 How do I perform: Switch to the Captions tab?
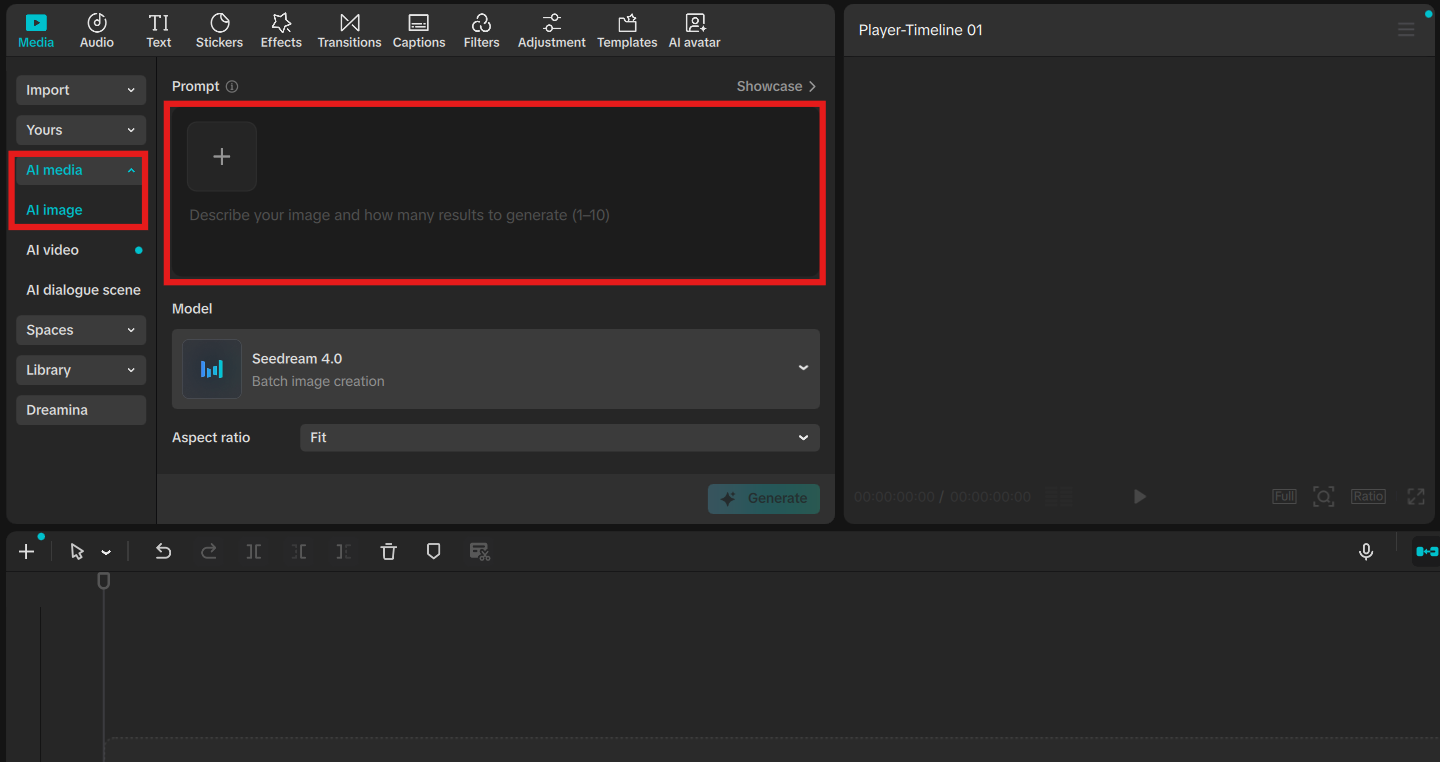pyautogui.click(x=419, y=31)
